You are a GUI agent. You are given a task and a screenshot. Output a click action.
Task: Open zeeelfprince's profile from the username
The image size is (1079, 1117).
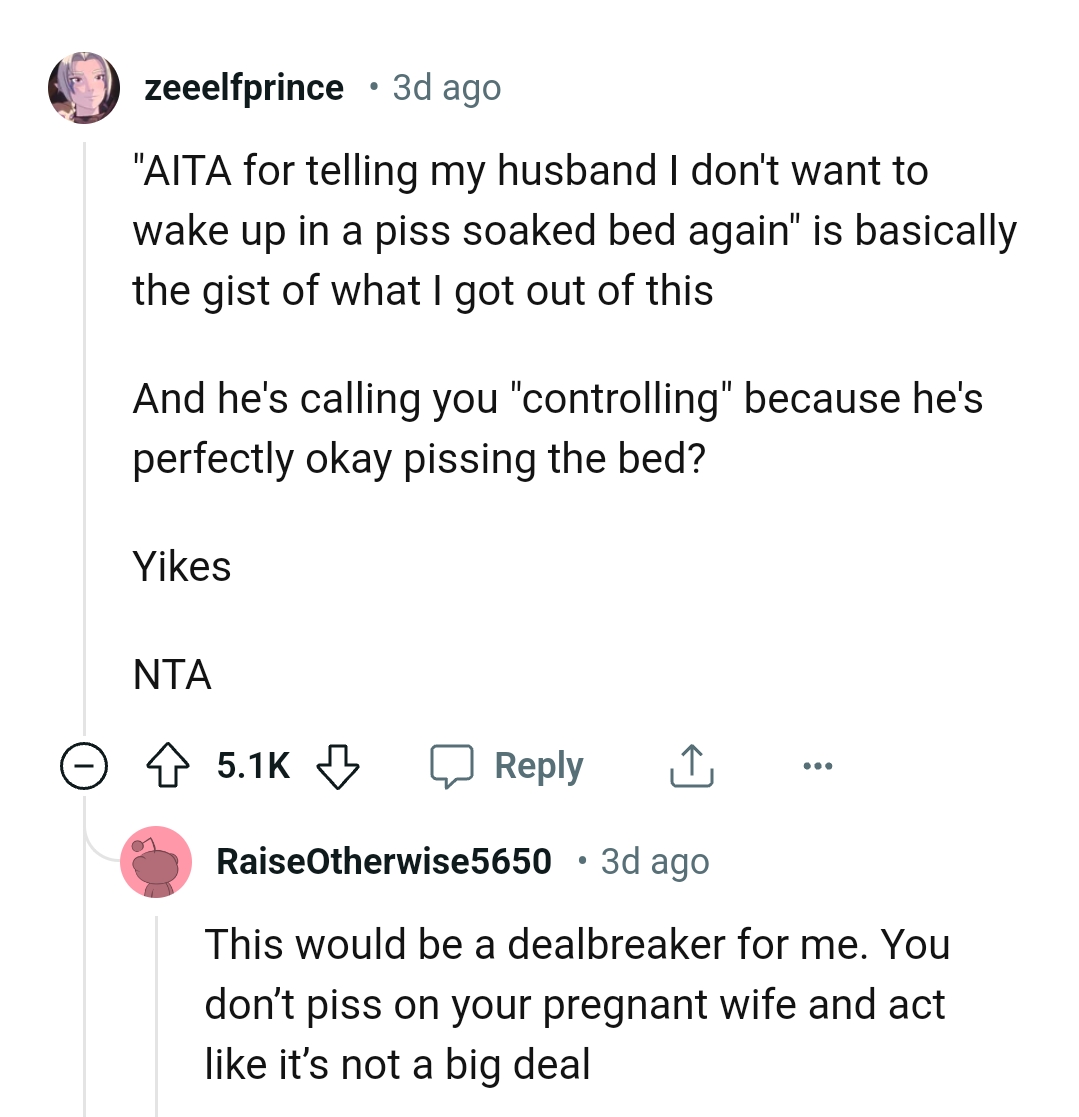point(244,87)
